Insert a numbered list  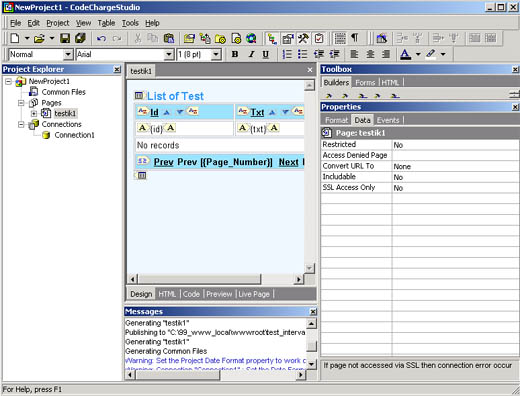point(287,54)
